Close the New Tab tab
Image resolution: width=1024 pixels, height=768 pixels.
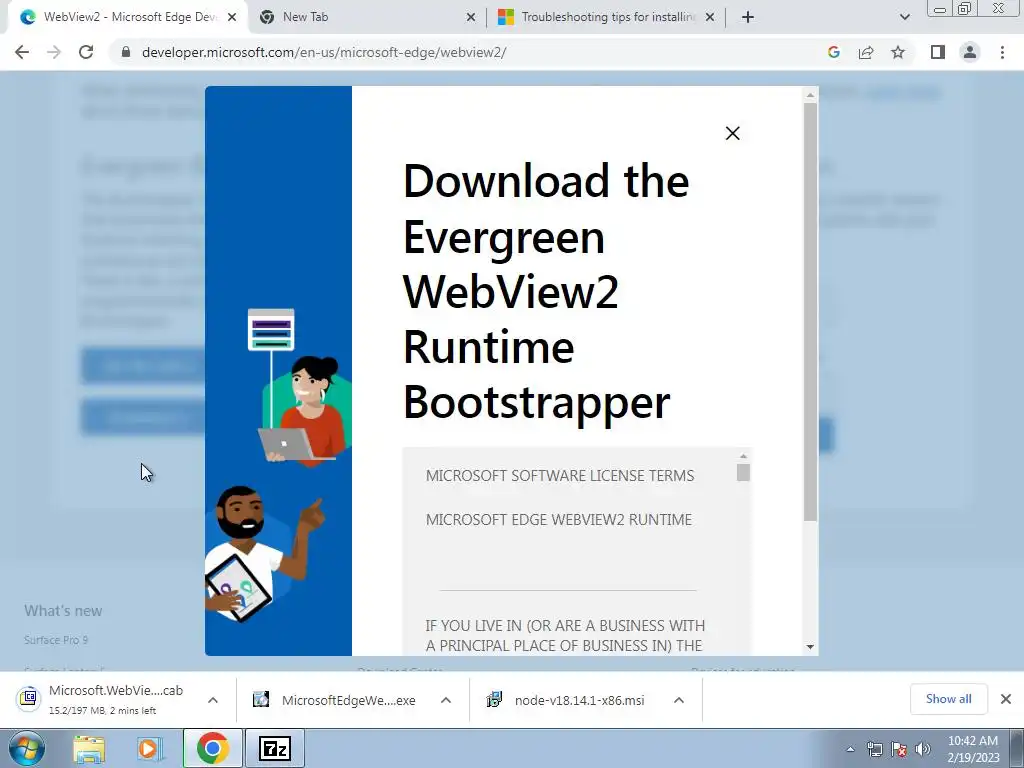point(471,18)
